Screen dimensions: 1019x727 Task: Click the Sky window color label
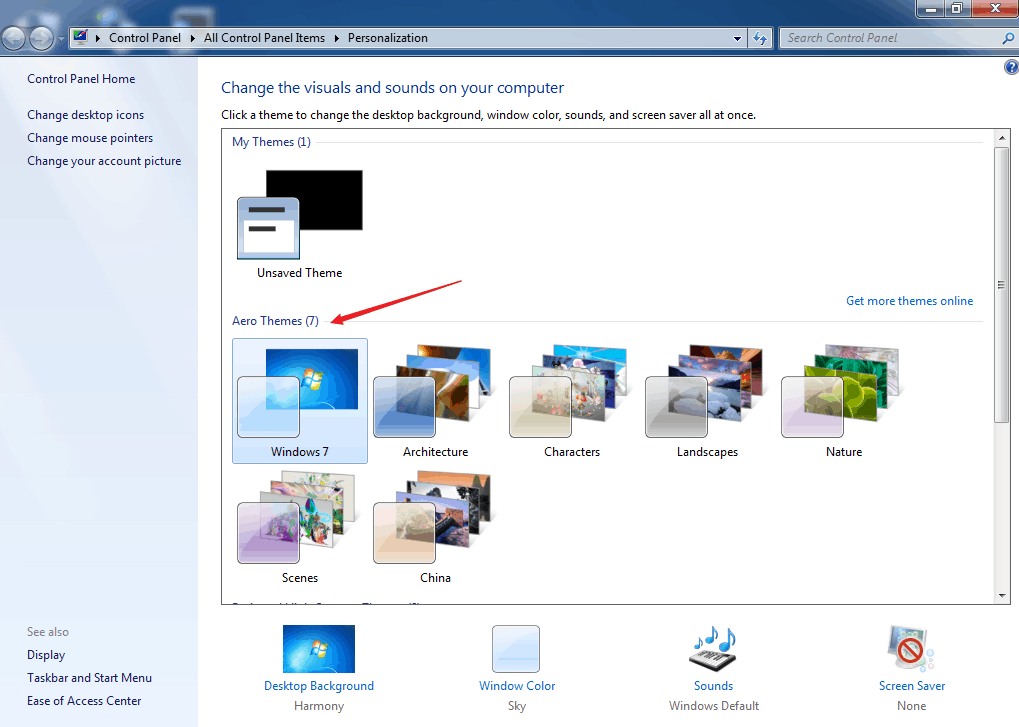517,706
